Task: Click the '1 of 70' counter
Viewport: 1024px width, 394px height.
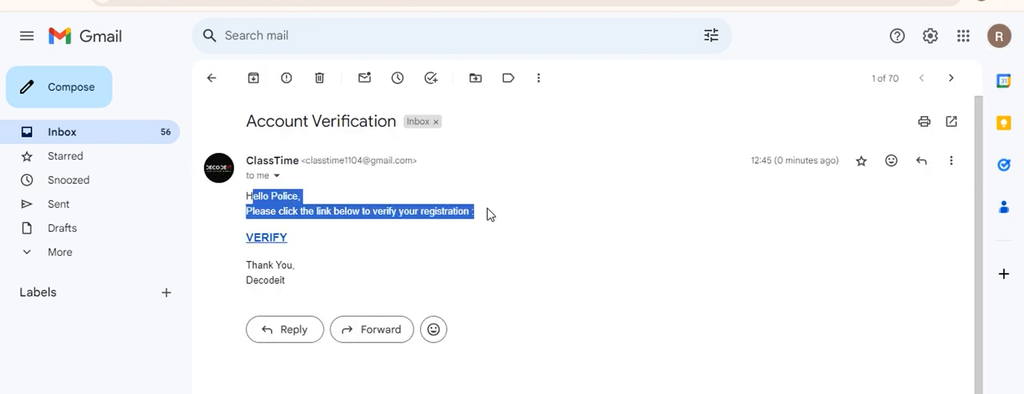Action: pos(885,78)
